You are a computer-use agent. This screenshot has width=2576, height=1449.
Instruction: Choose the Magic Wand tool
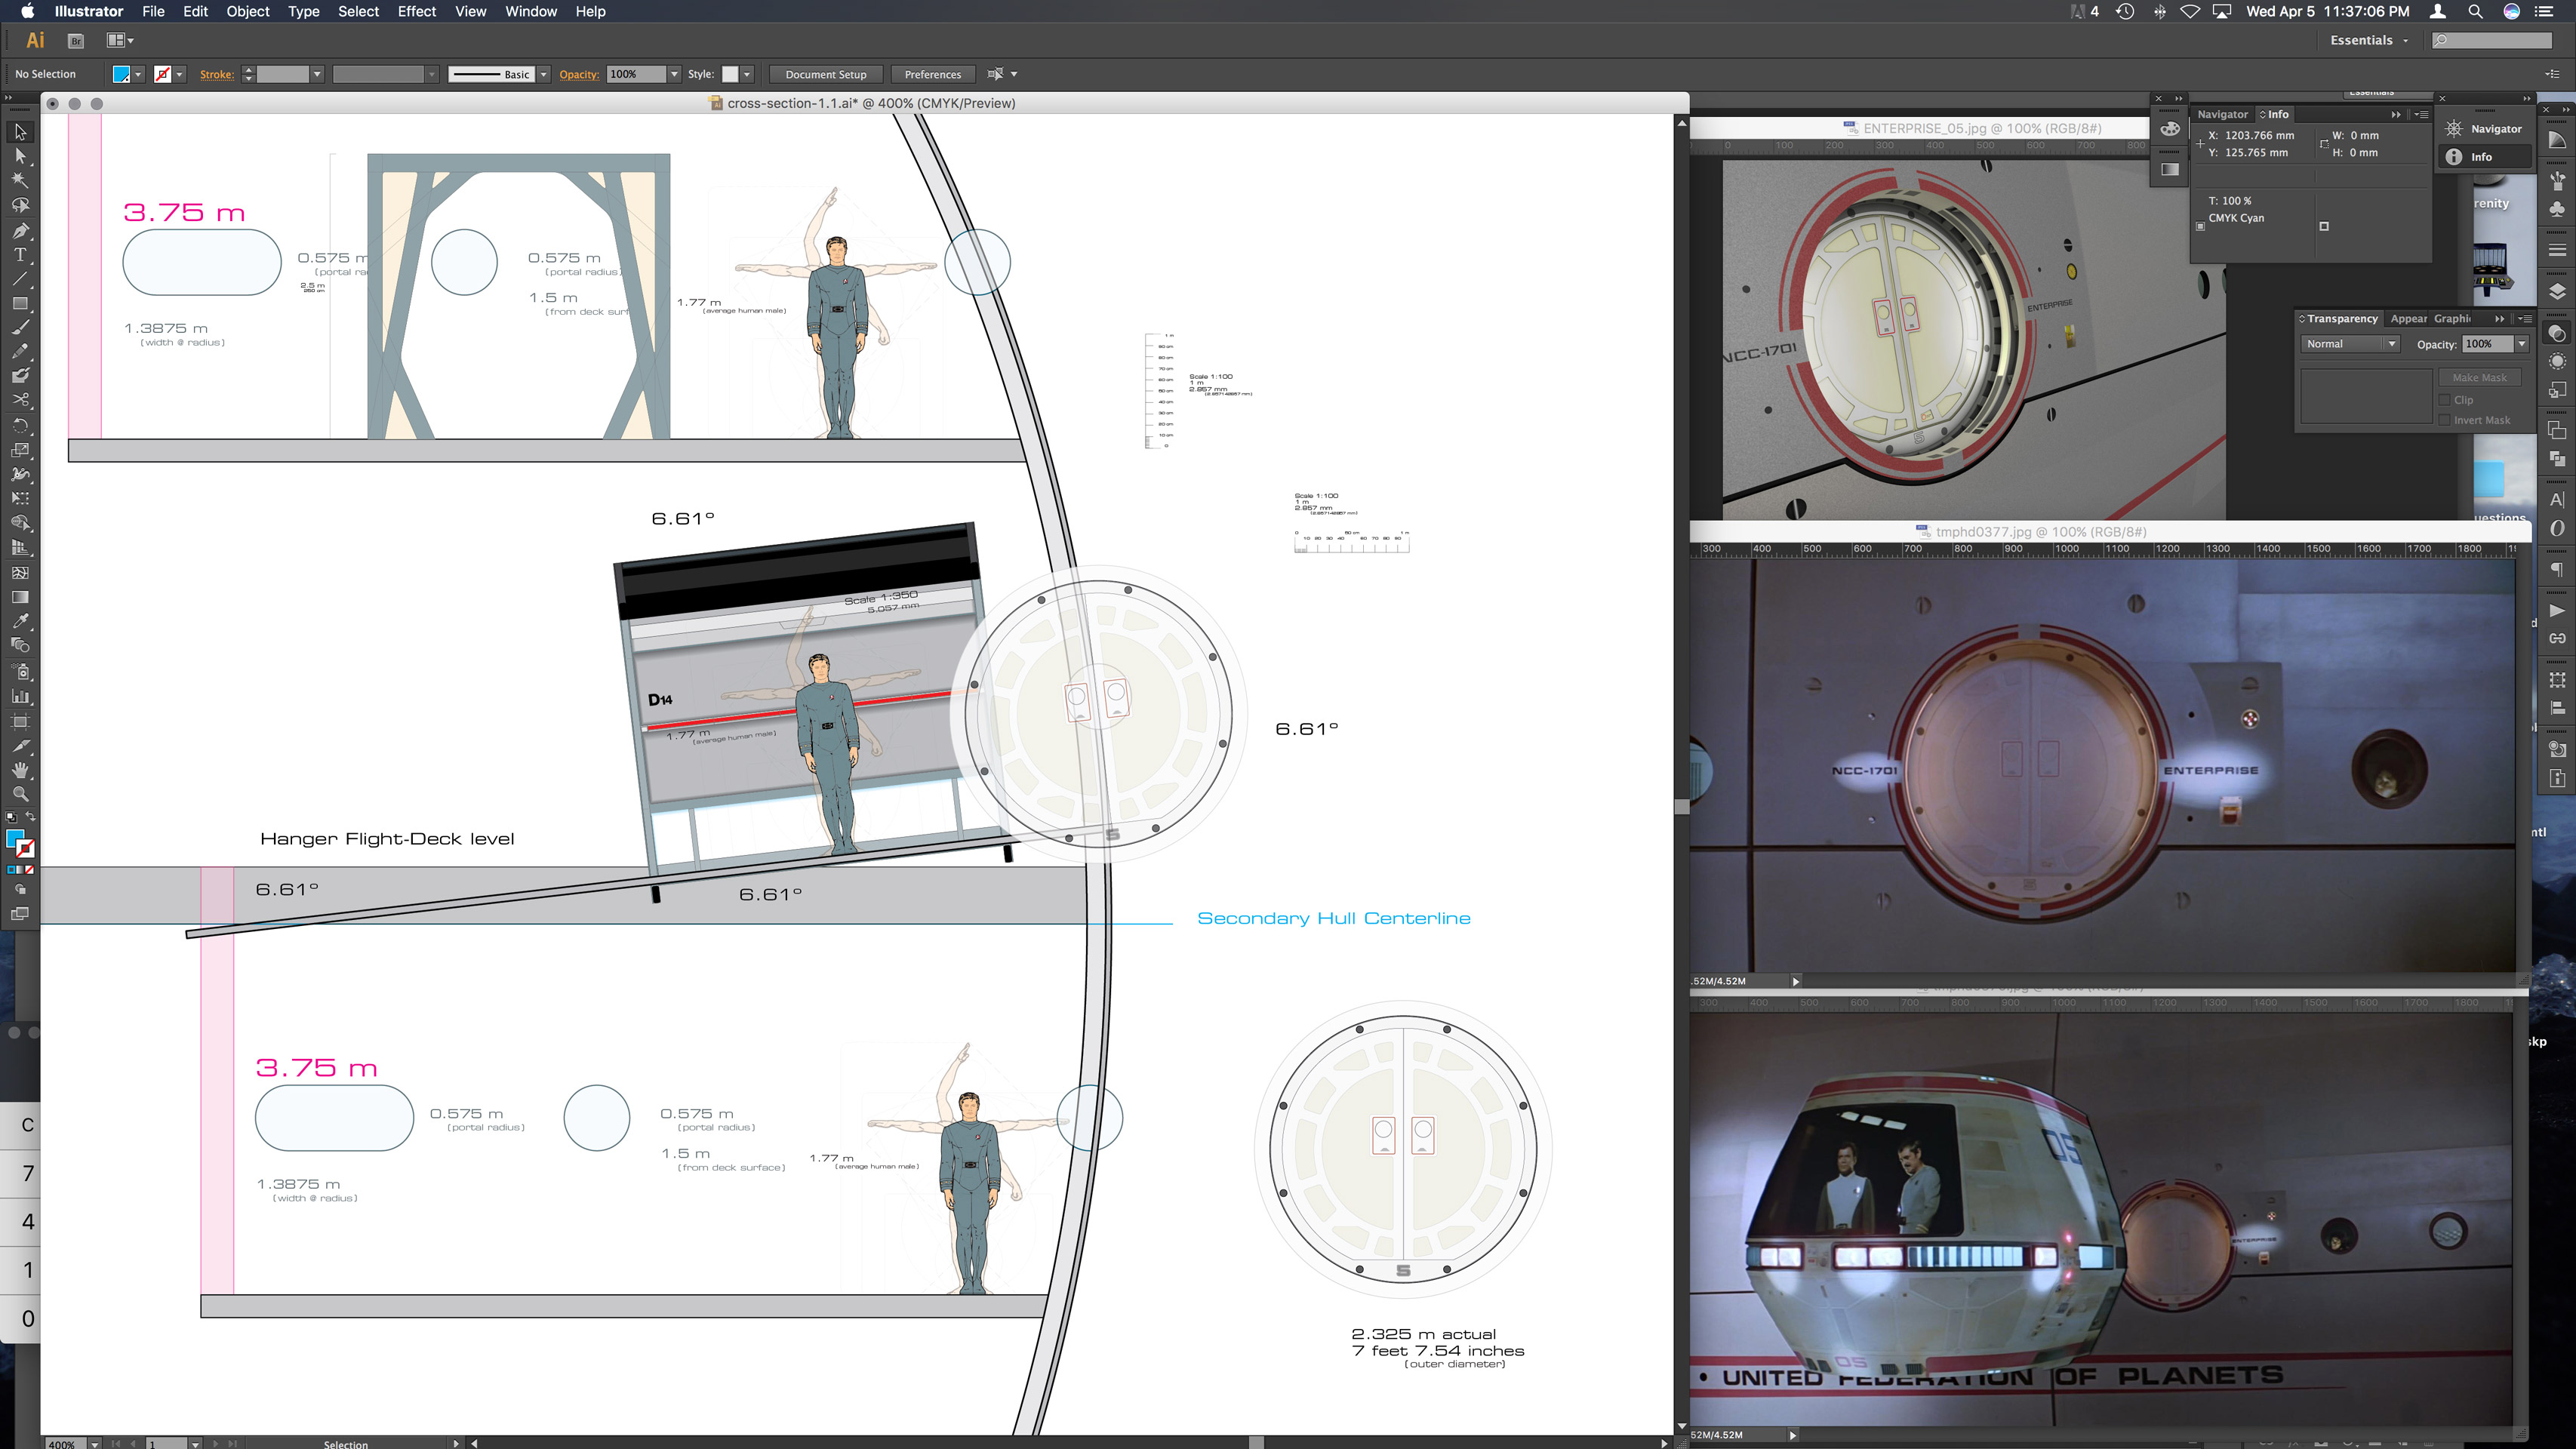pyautogui.click(x=20, y=181)
